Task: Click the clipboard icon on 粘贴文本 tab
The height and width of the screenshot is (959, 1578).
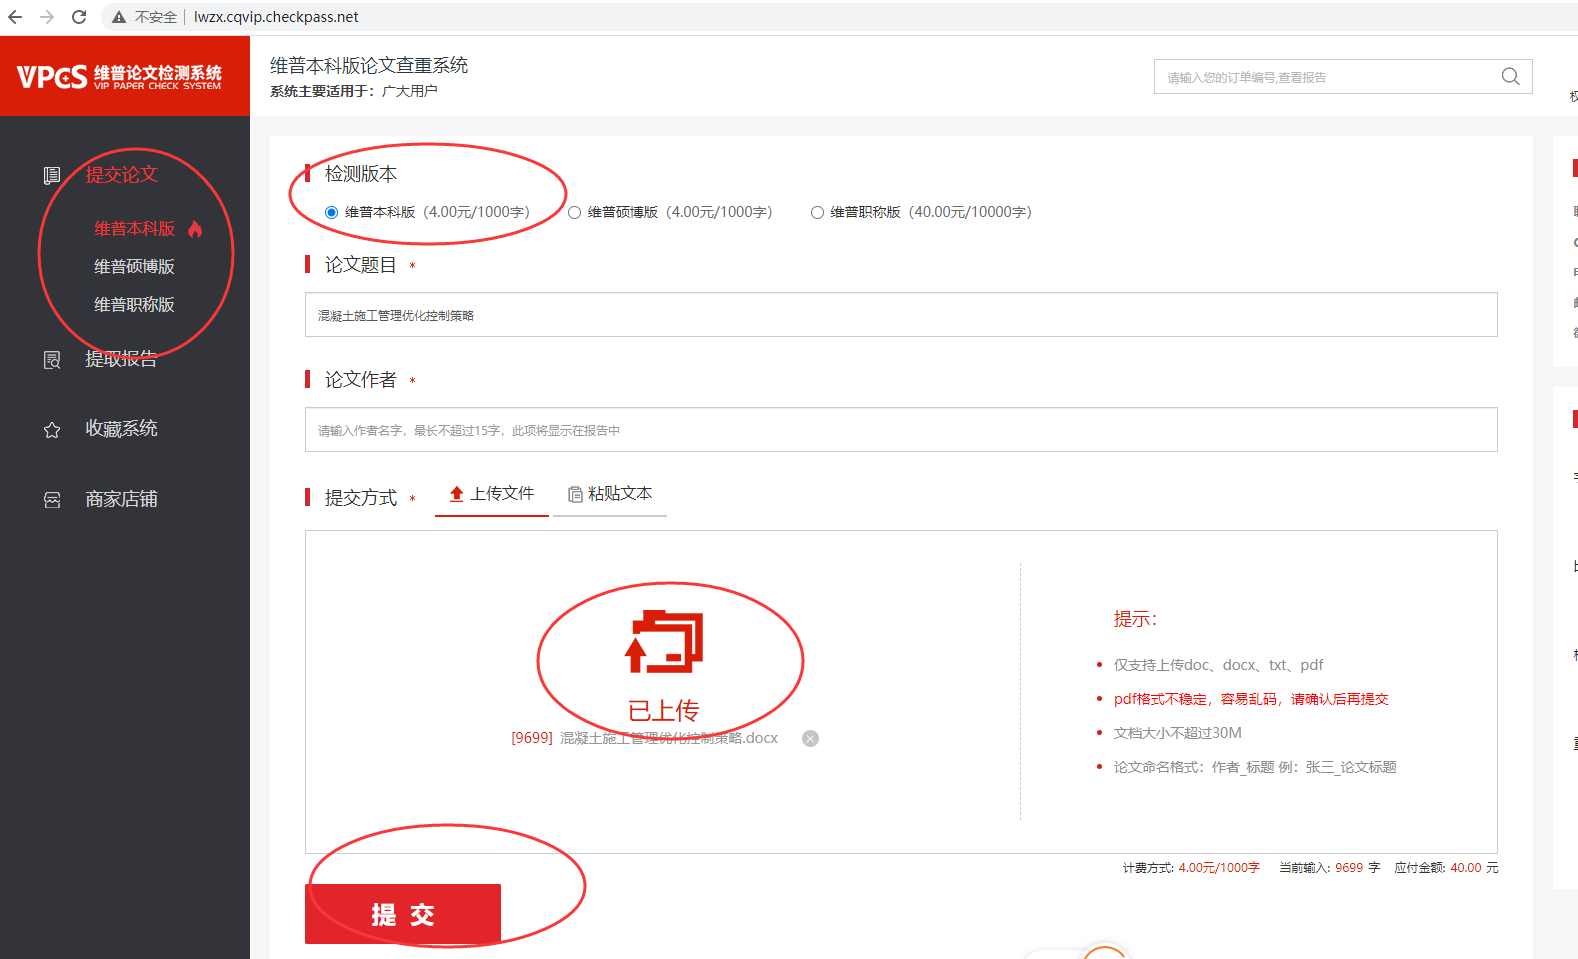Action: (575, 494)
